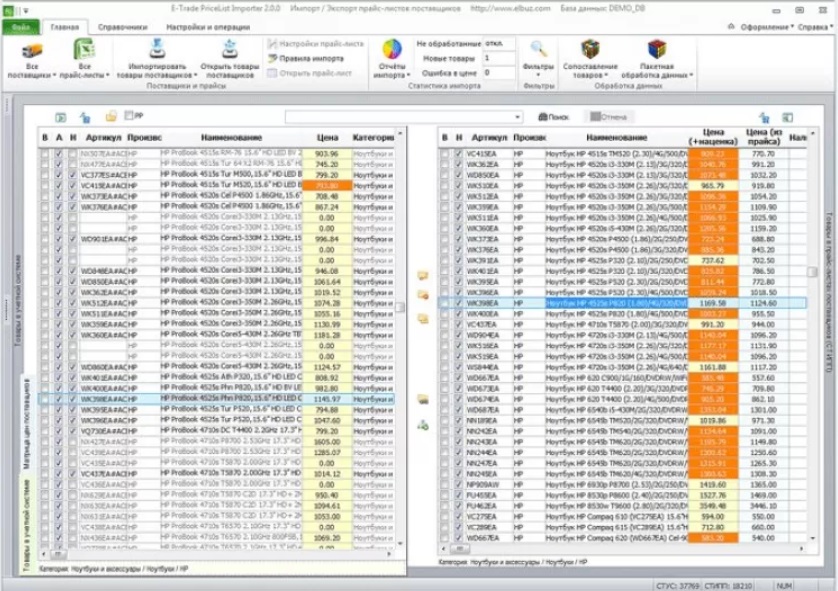Click "Открыть товары поставщиков" icon
The width and height of the screenshot is (838, 591).
pyautogui.click(x=229, y=52)
